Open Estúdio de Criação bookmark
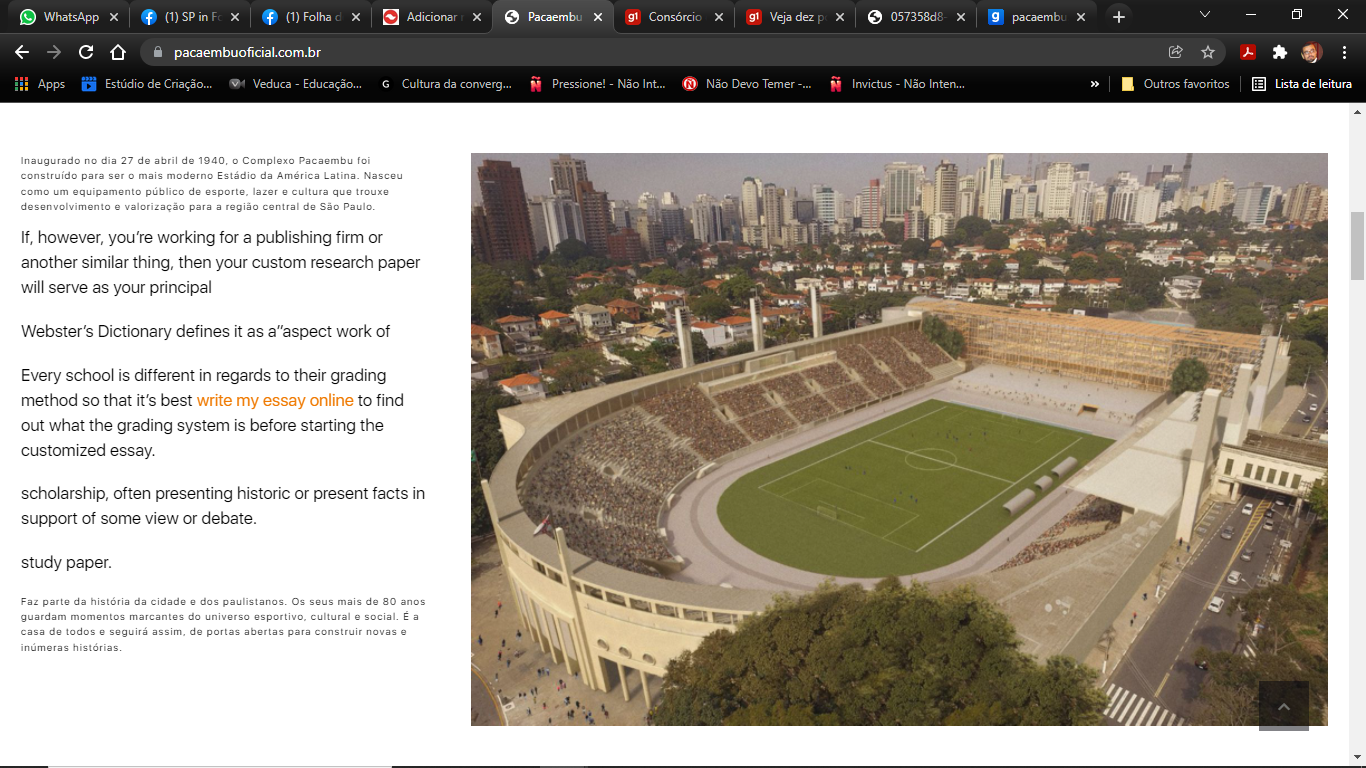Image resolution: width=1366 pixels, height=768 pixels. pos(147,84)
